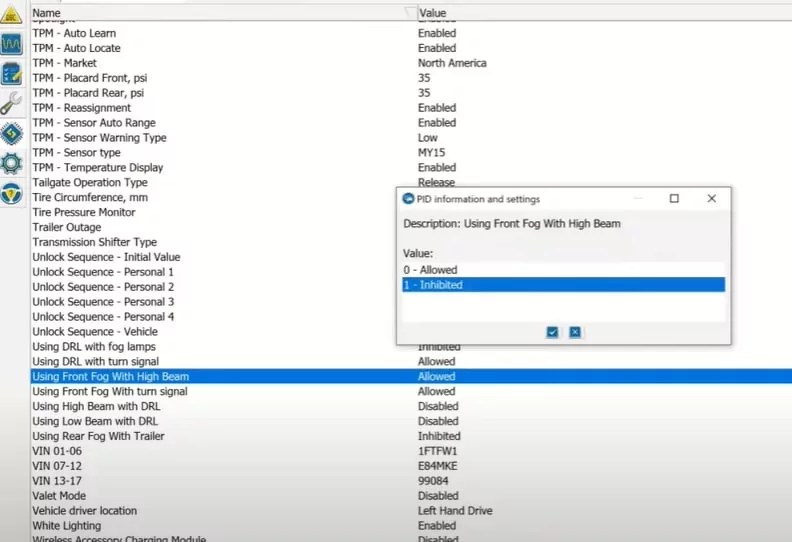This screenshot has height=542, width=792.
Task: Click the PID information dialog app icon
Action: coord(408,199)
